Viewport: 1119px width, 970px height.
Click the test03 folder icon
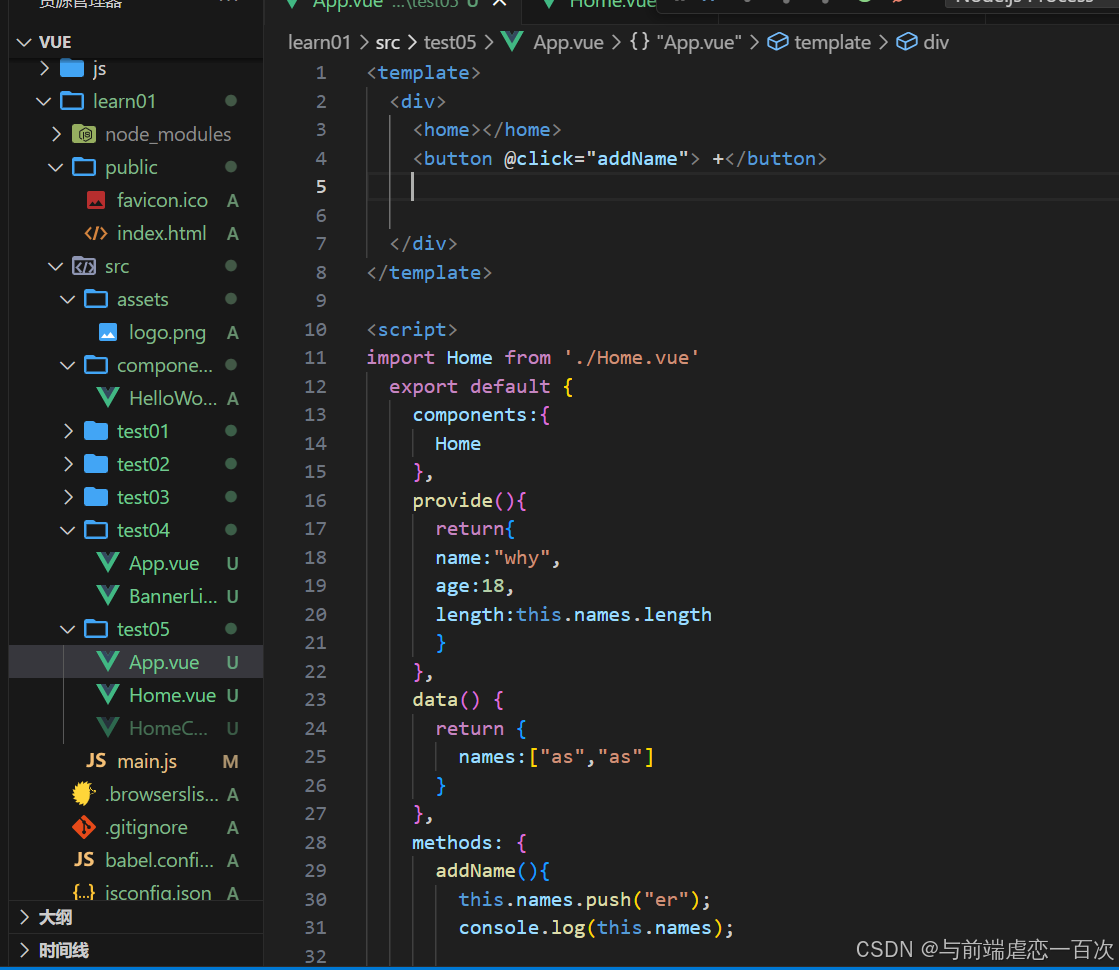96,497
